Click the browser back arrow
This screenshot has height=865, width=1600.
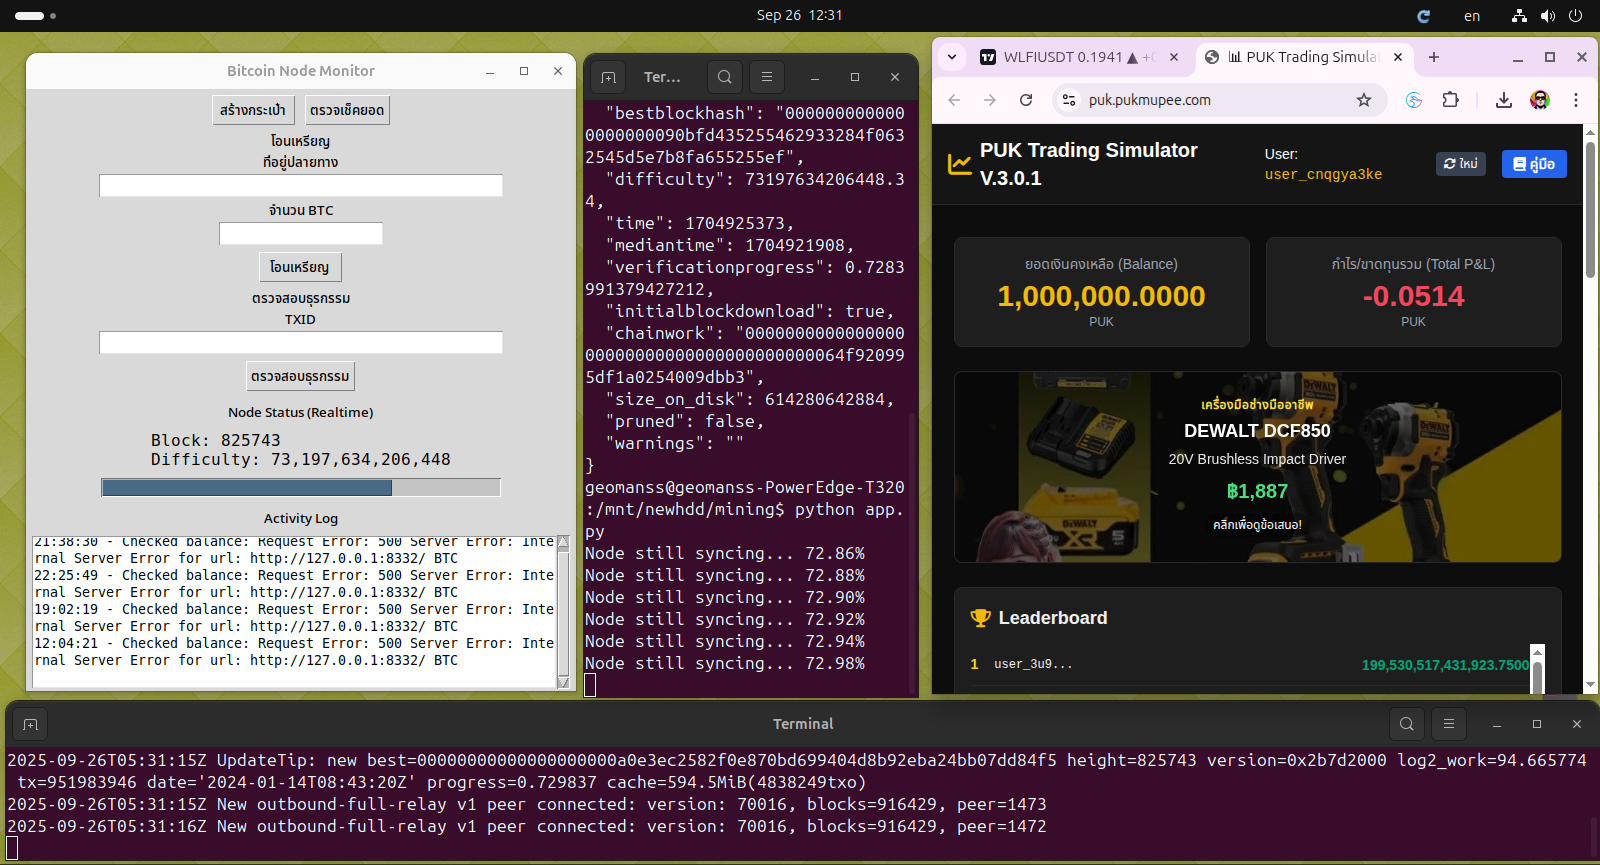click(x=954, y=100)
